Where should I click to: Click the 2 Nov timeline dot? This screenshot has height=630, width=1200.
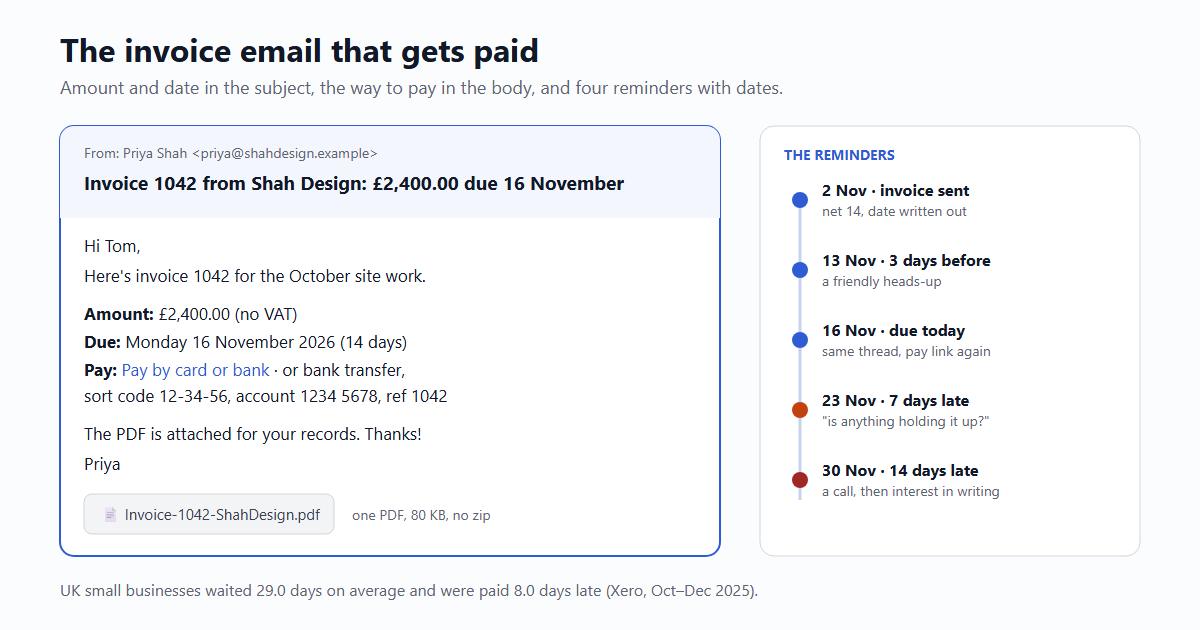pos(800,200)
